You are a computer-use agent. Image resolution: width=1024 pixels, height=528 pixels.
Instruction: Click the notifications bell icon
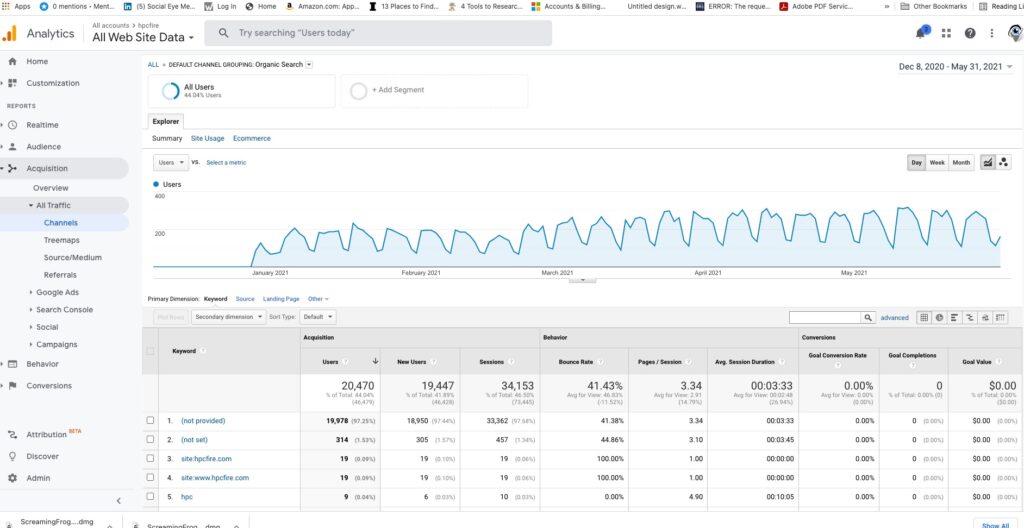tap(921, 33)
